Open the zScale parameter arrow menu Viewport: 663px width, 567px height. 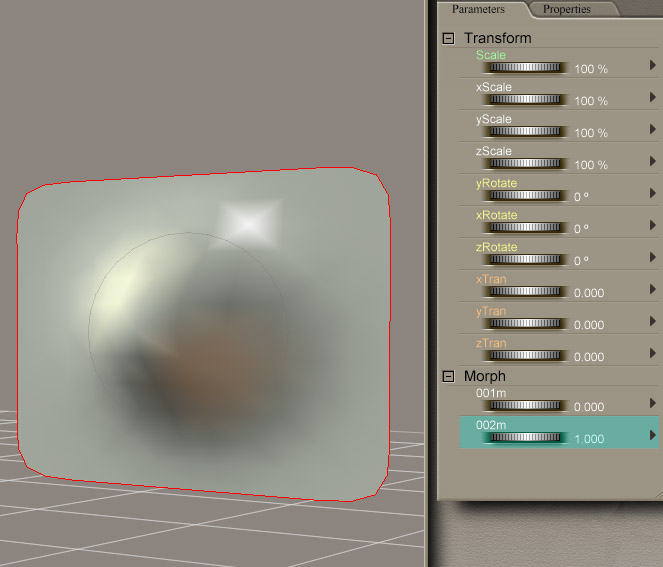pyautogui.click(x=652, y=161)
